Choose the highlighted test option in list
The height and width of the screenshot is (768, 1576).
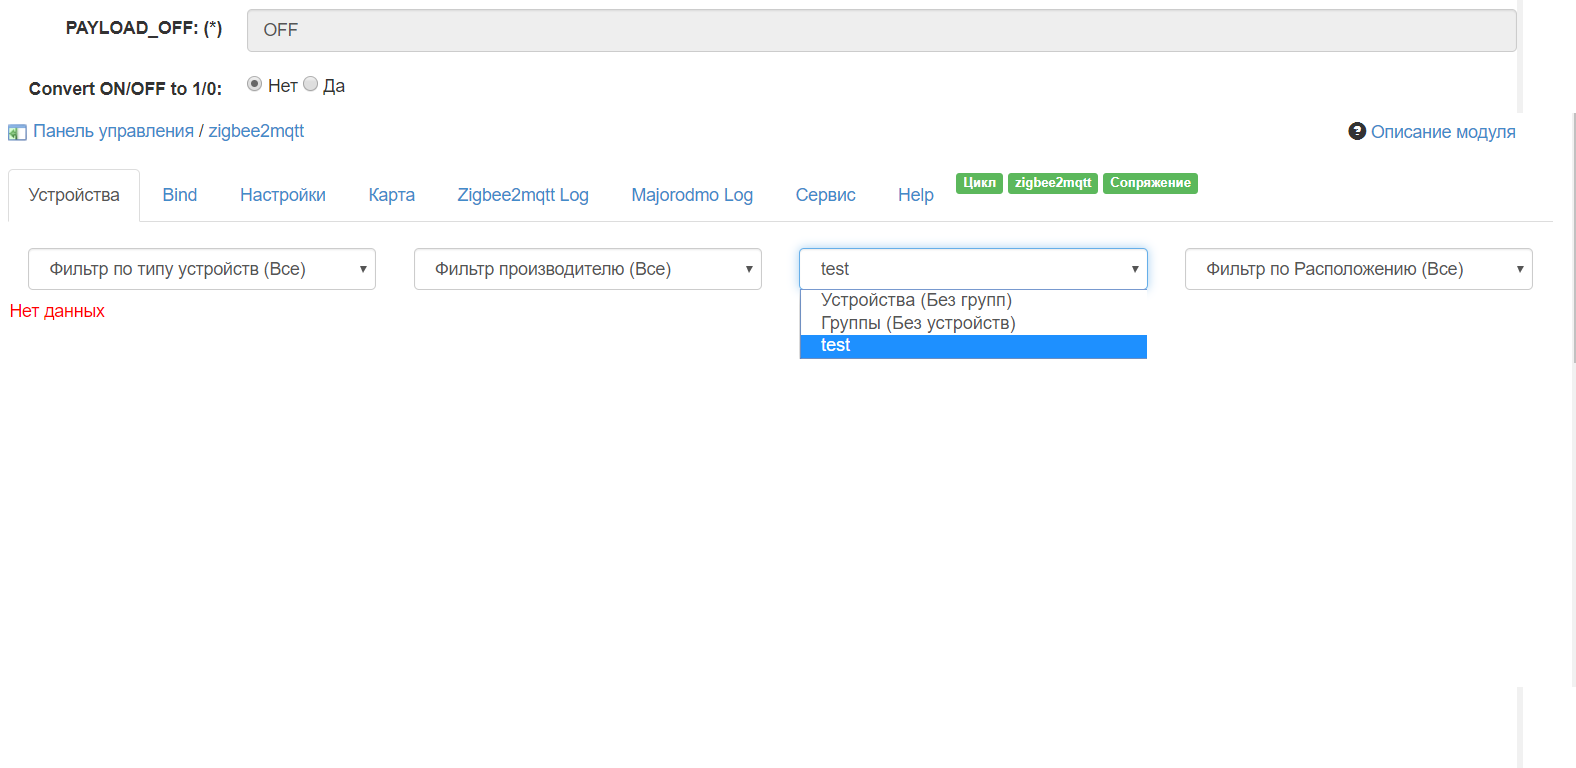(x=972, y=346)
